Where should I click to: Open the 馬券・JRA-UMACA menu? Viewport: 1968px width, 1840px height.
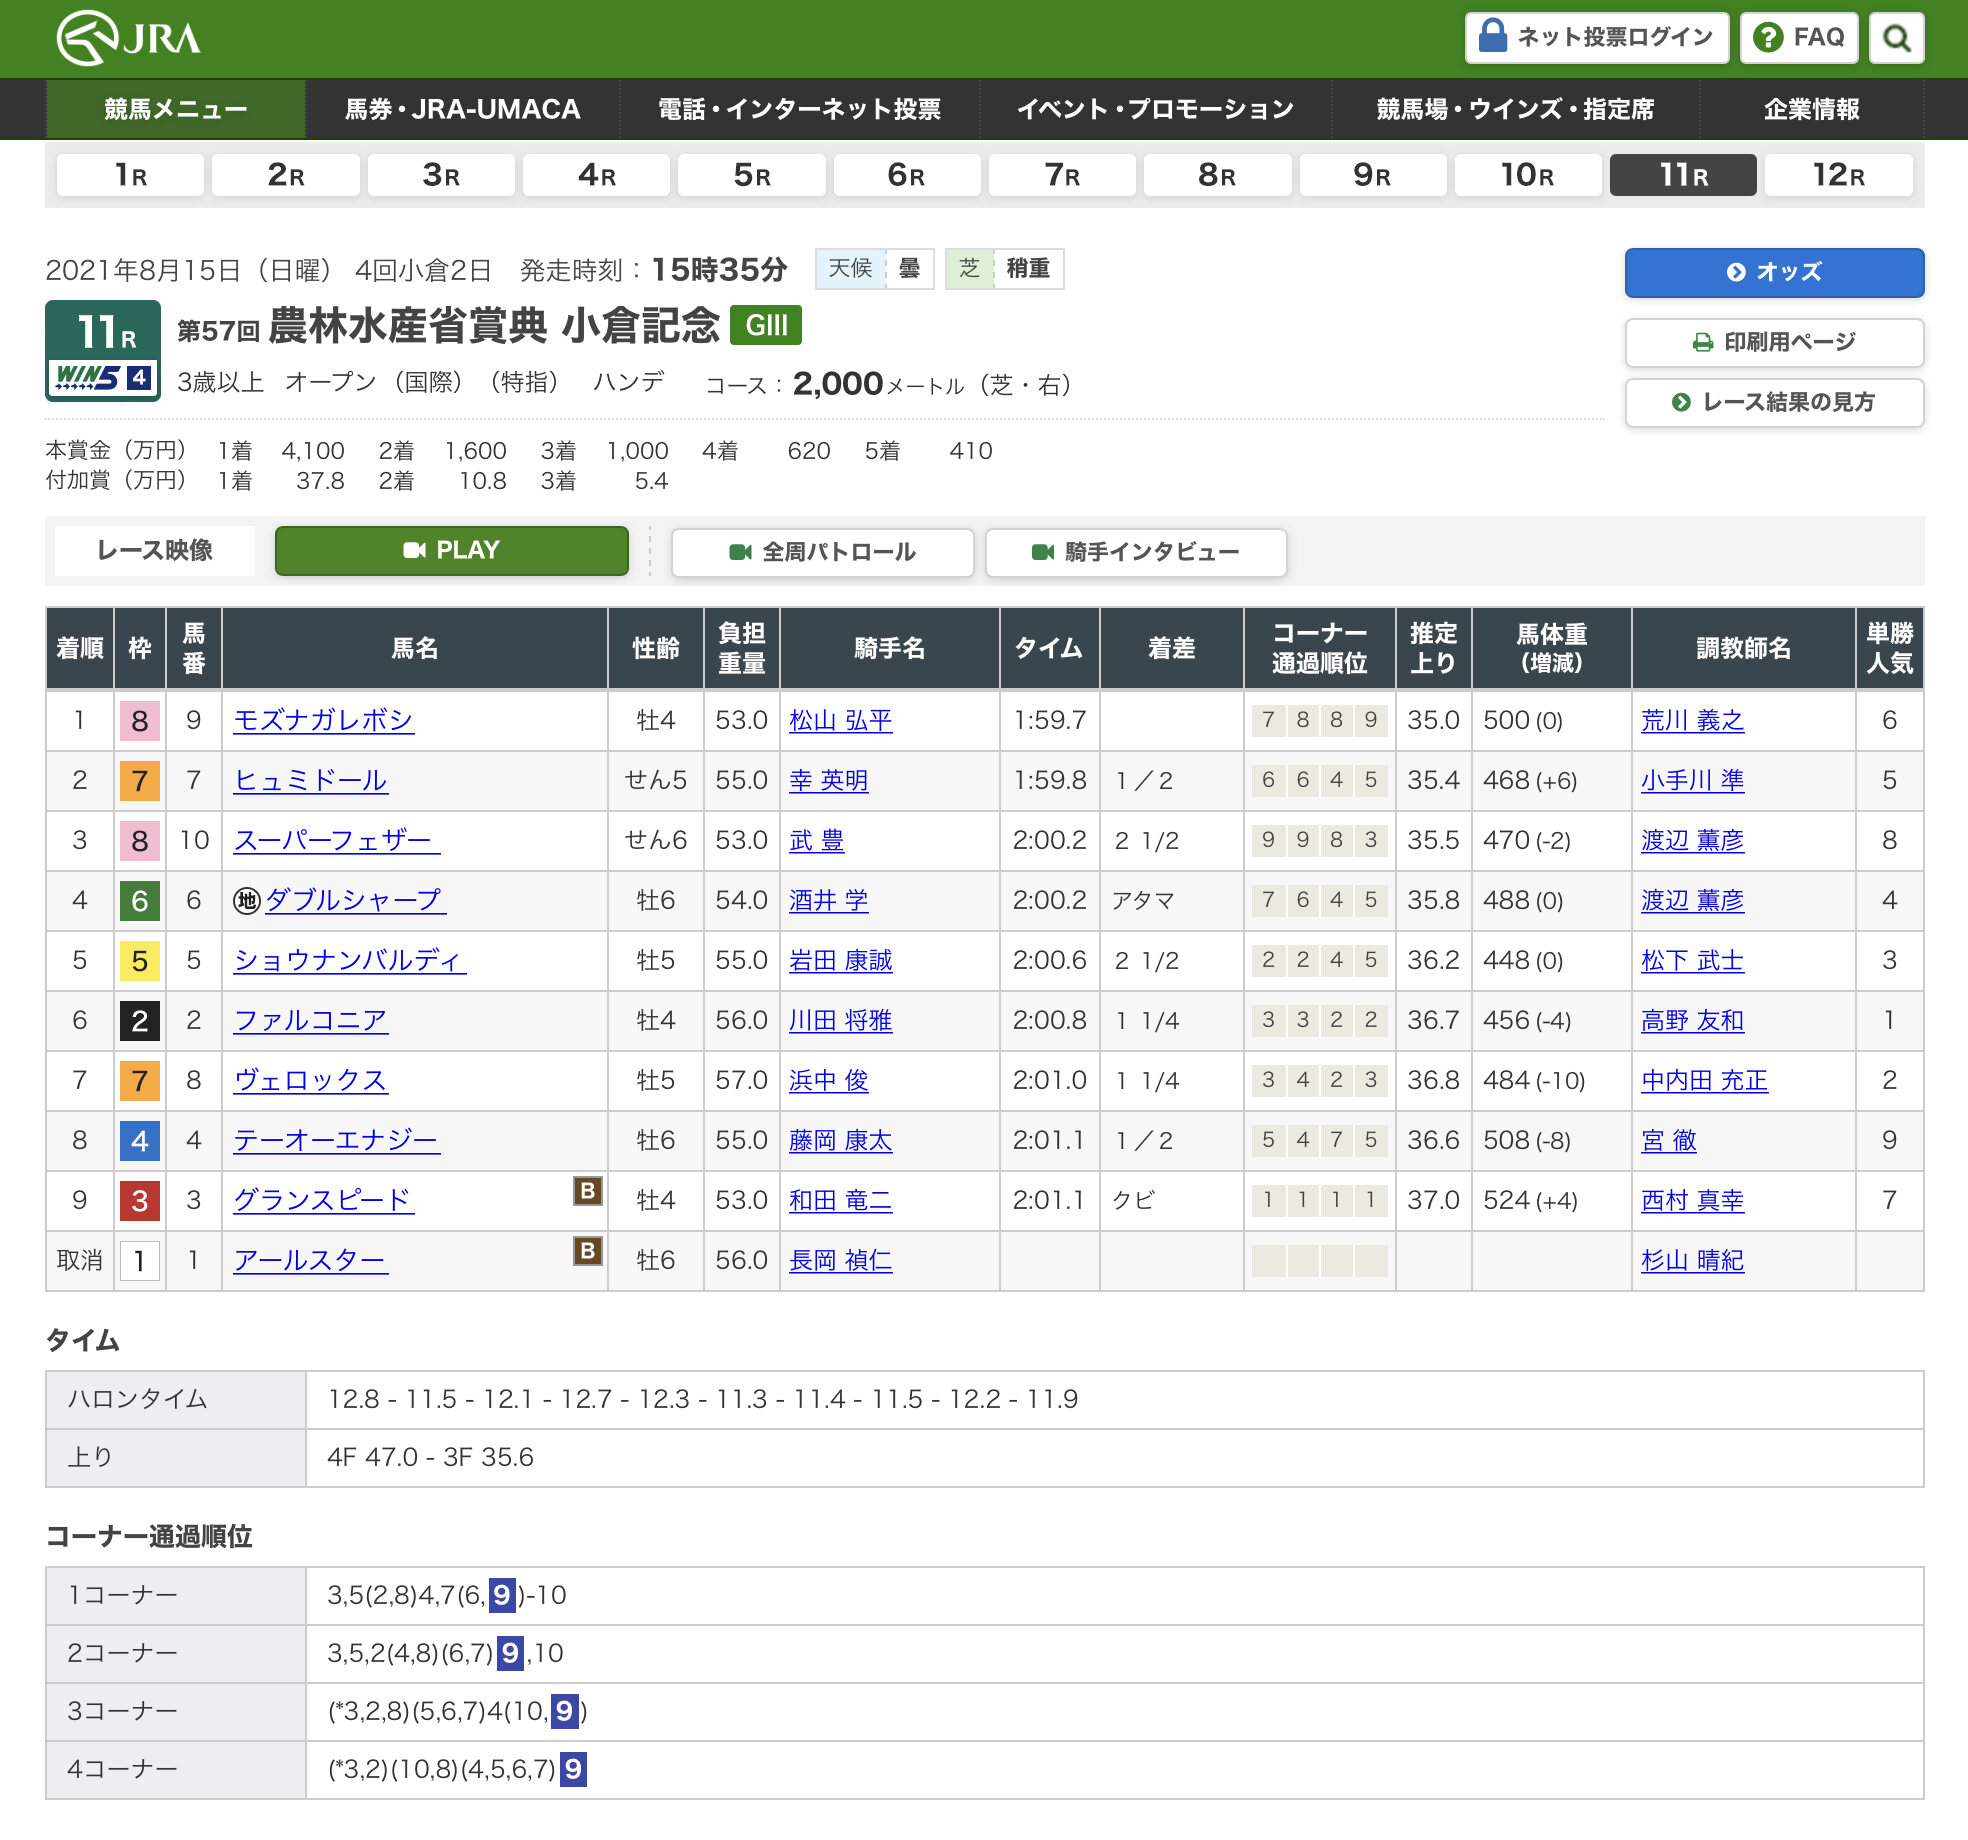pos(462,109)
